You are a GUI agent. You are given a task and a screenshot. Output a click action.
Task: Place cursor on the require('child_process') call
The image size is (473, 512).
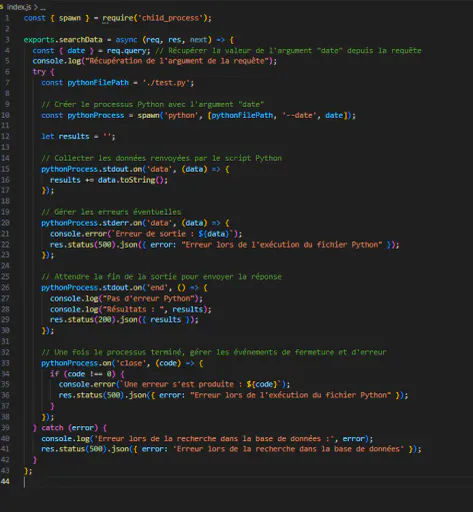point(155,18)
